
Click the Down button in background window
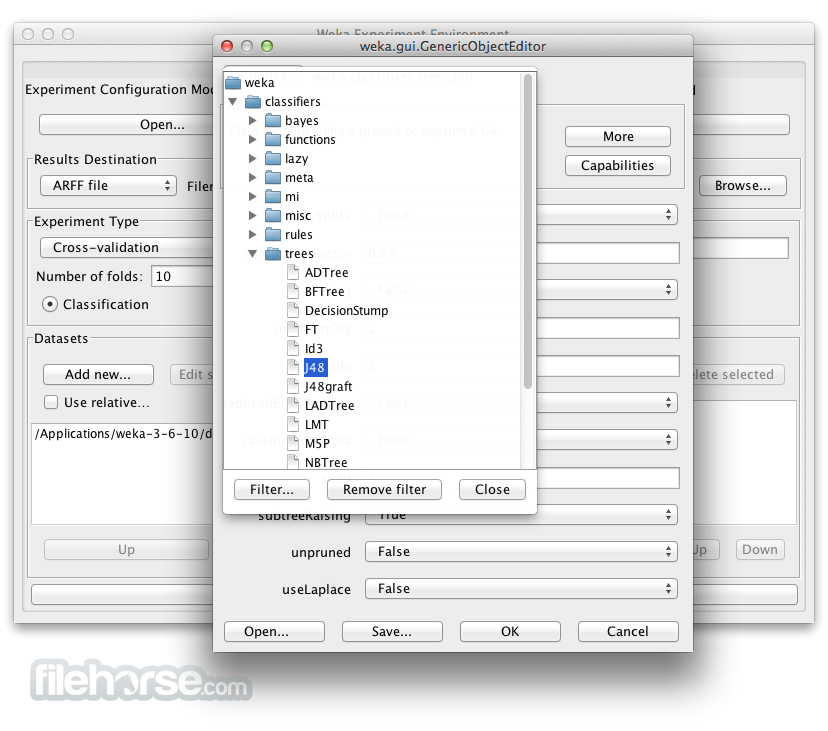click(760, 550)
